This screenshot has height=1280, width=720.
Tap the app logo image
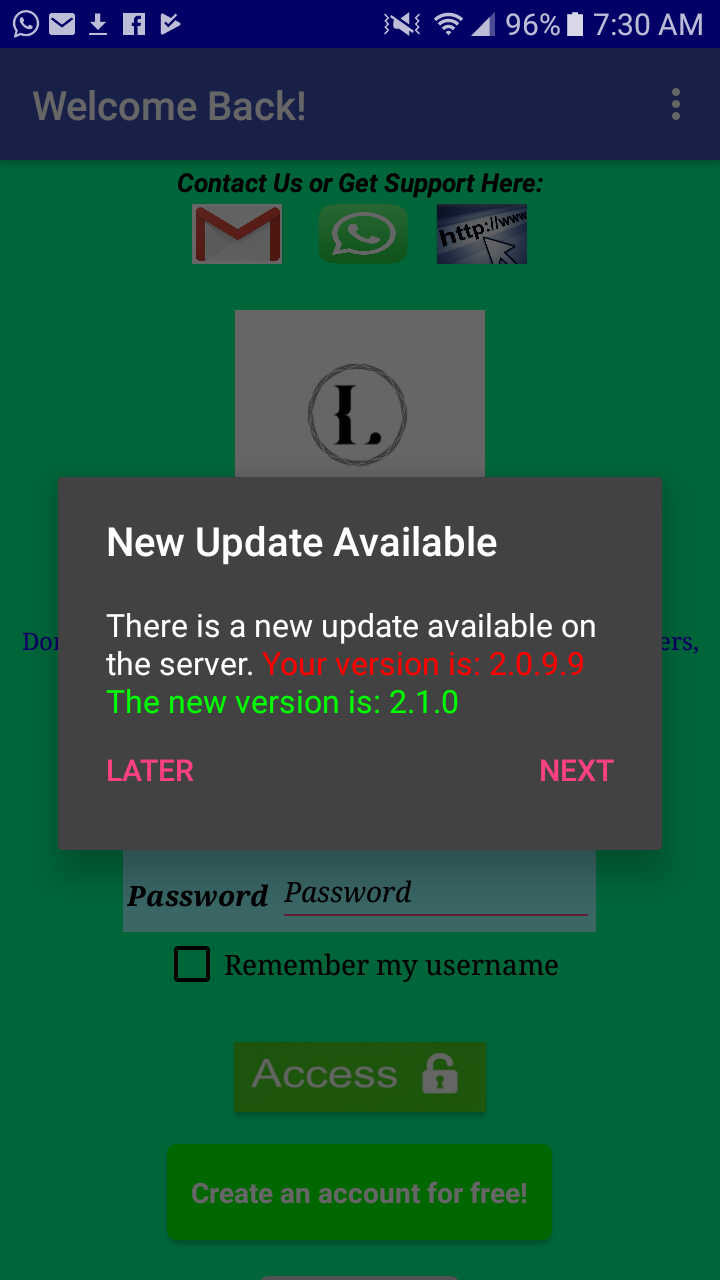360,394
